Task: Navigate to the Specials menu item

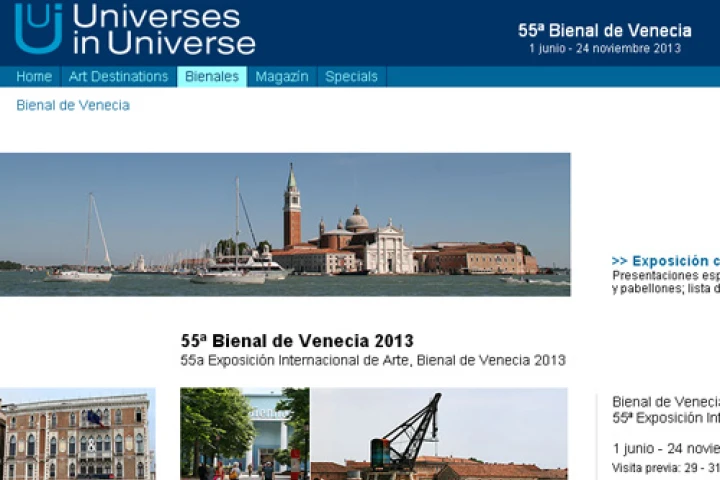Action: (x=351, y=77)
